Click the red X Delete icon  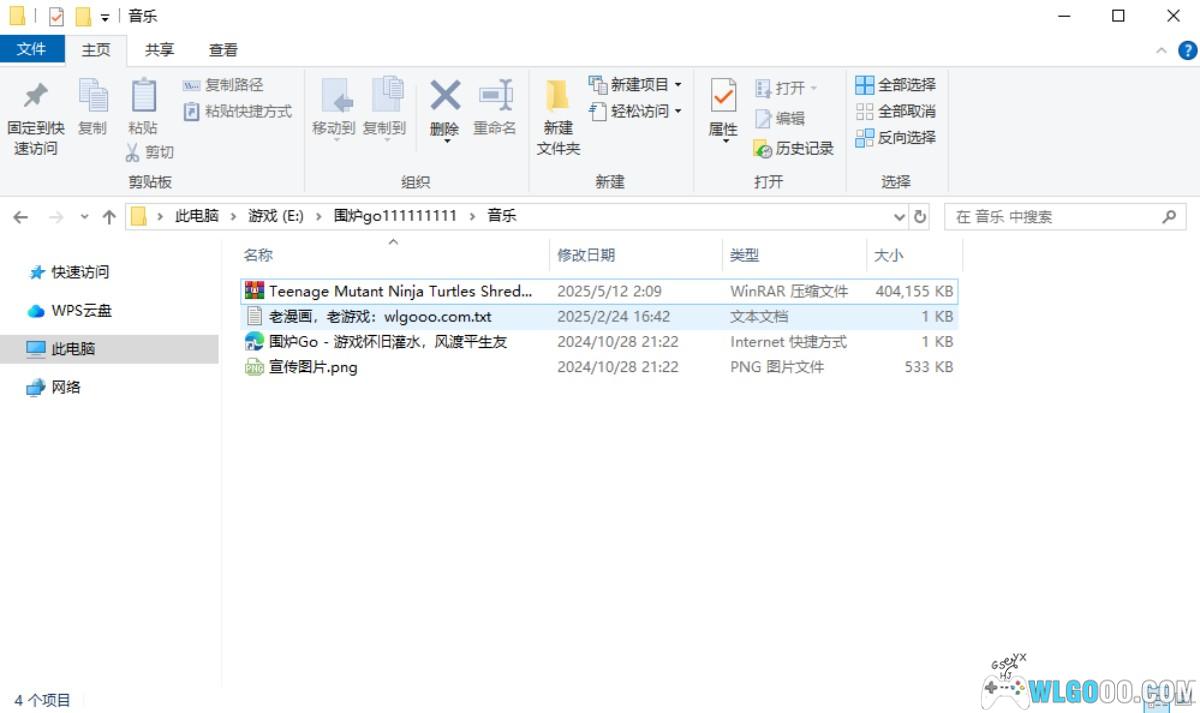click(x=445, y=97)
